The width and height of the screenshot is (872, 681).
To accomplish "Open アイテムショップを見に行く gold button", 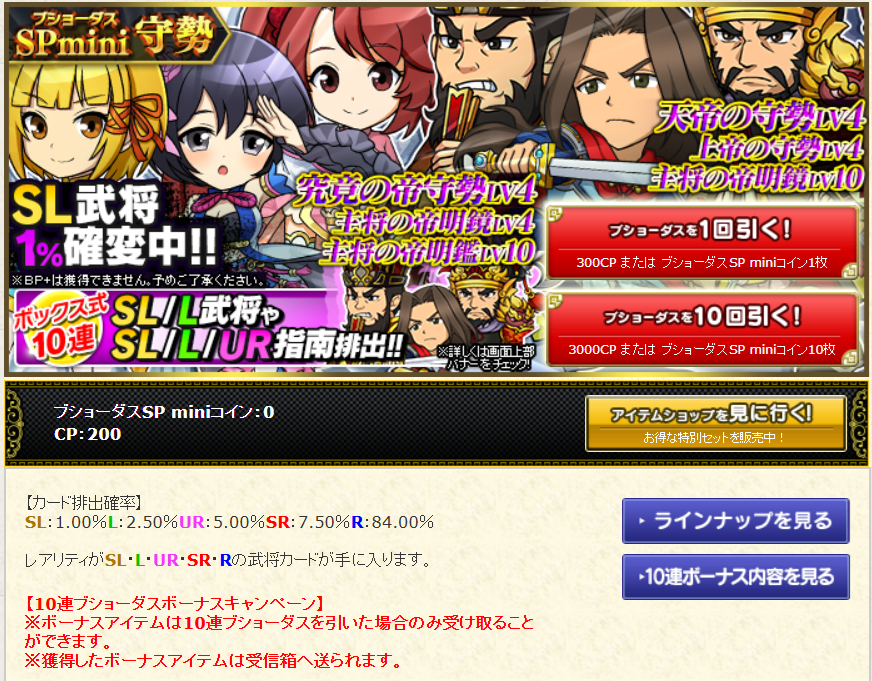I will point(716,424).
